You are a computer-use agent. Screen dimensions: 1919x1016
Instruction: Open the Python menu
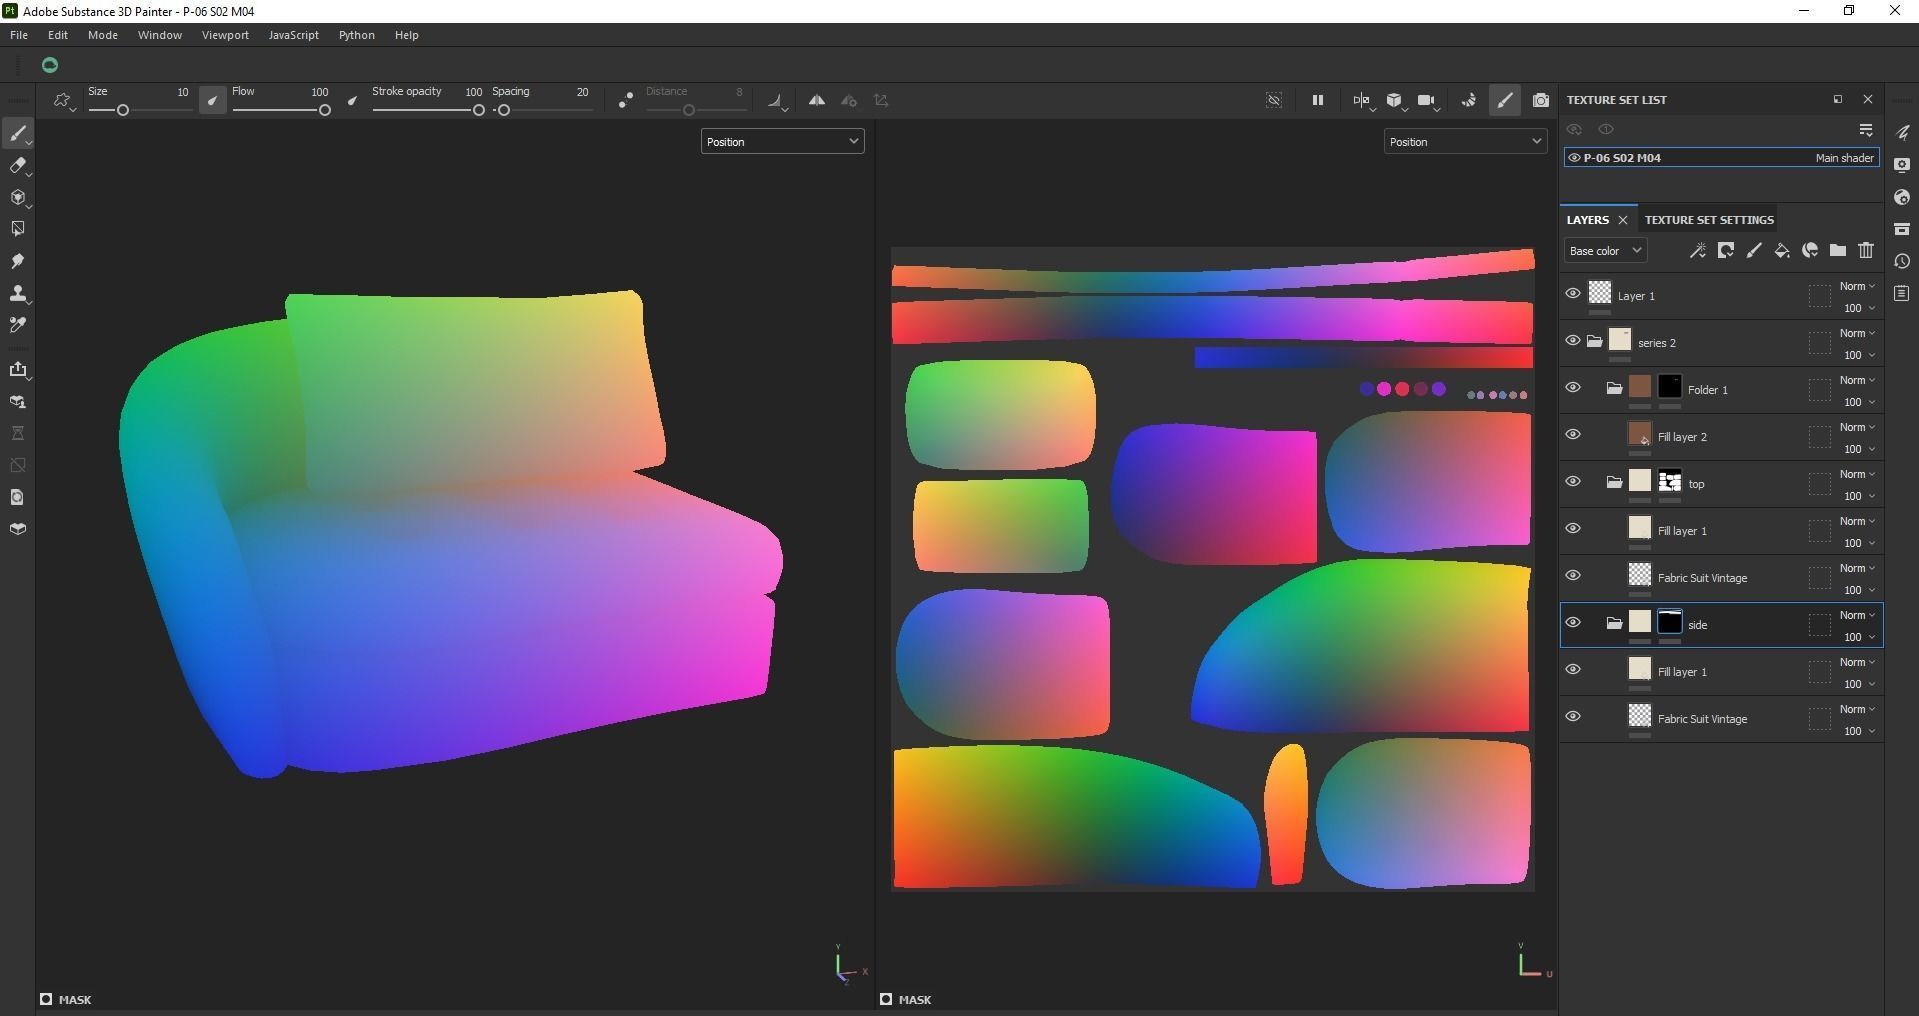[357, 35]
